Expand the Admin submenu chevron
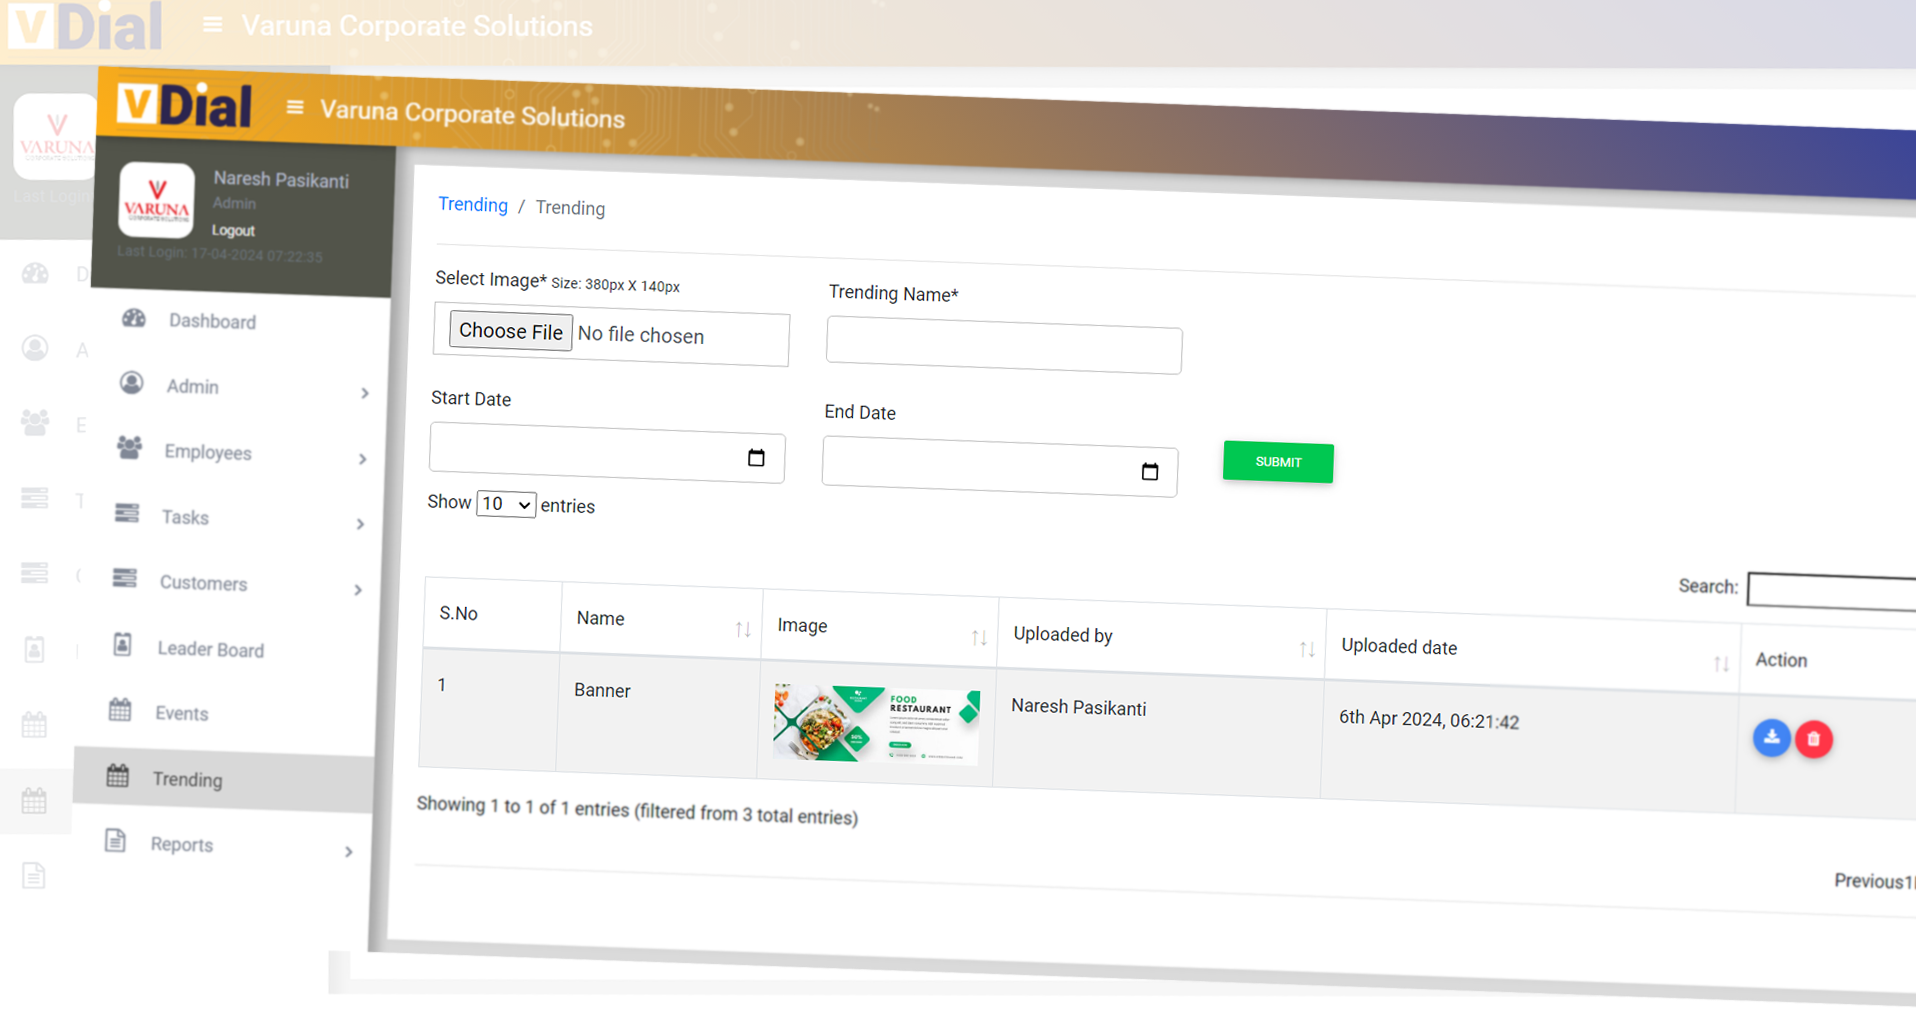 pos(364,393)
